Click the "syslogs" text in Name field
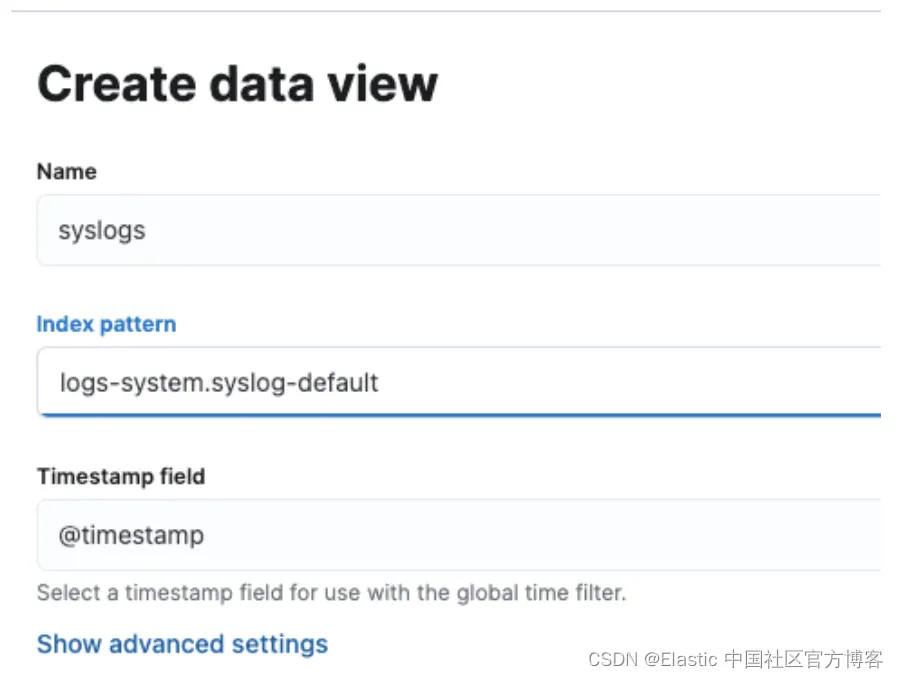The image size is (898, 678). pyautogui.click(x=102, y=231)
